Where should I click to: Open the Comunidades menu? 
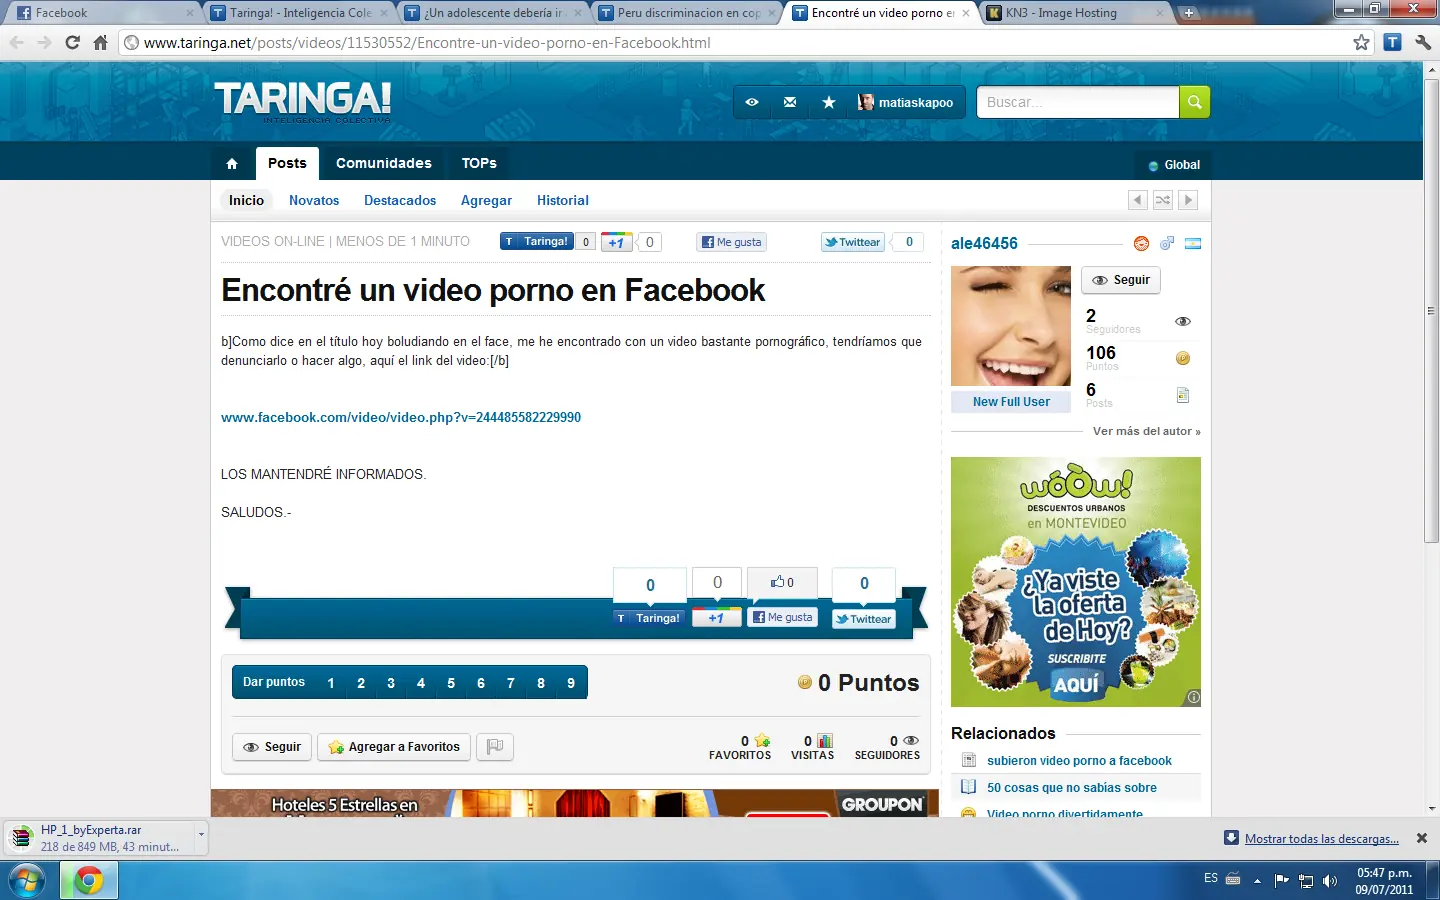383,163
